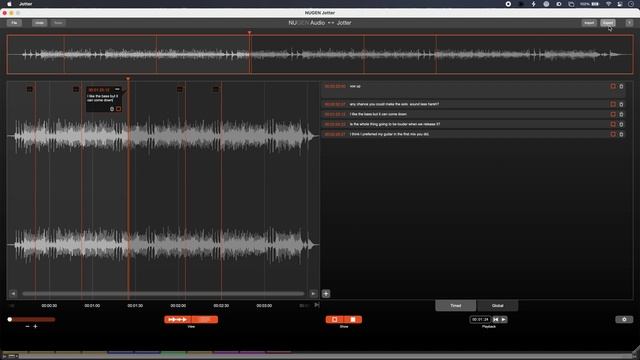Jump to end using the timeline skip icon

click(x=317, y=305)
